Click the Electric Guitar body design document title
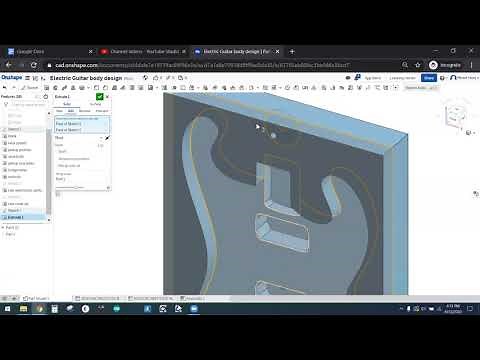Image resolution: width=480 pixels, height=360 pixels. 86,78
